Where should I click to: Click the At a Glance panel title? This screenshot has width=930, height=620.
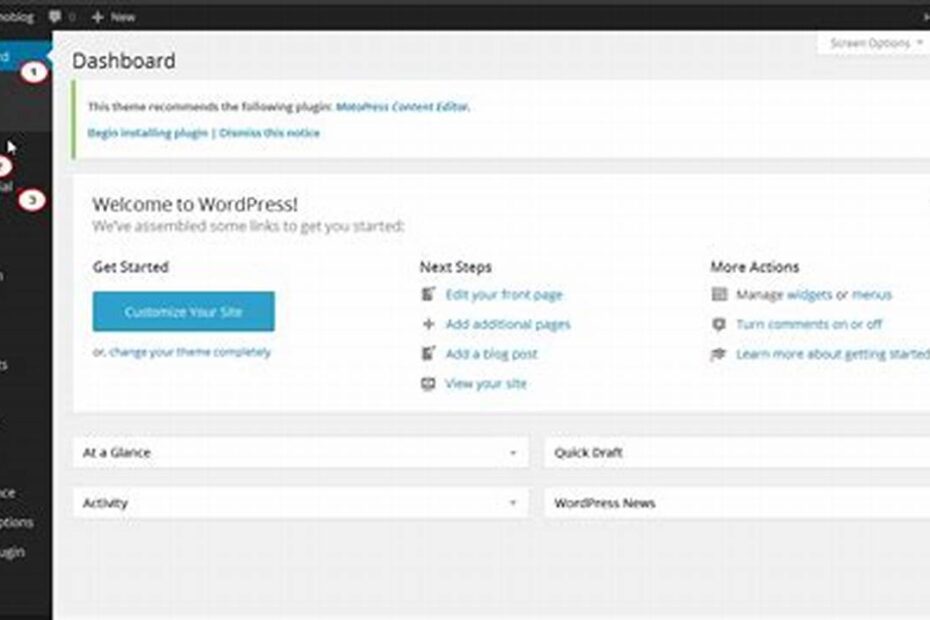117,453
